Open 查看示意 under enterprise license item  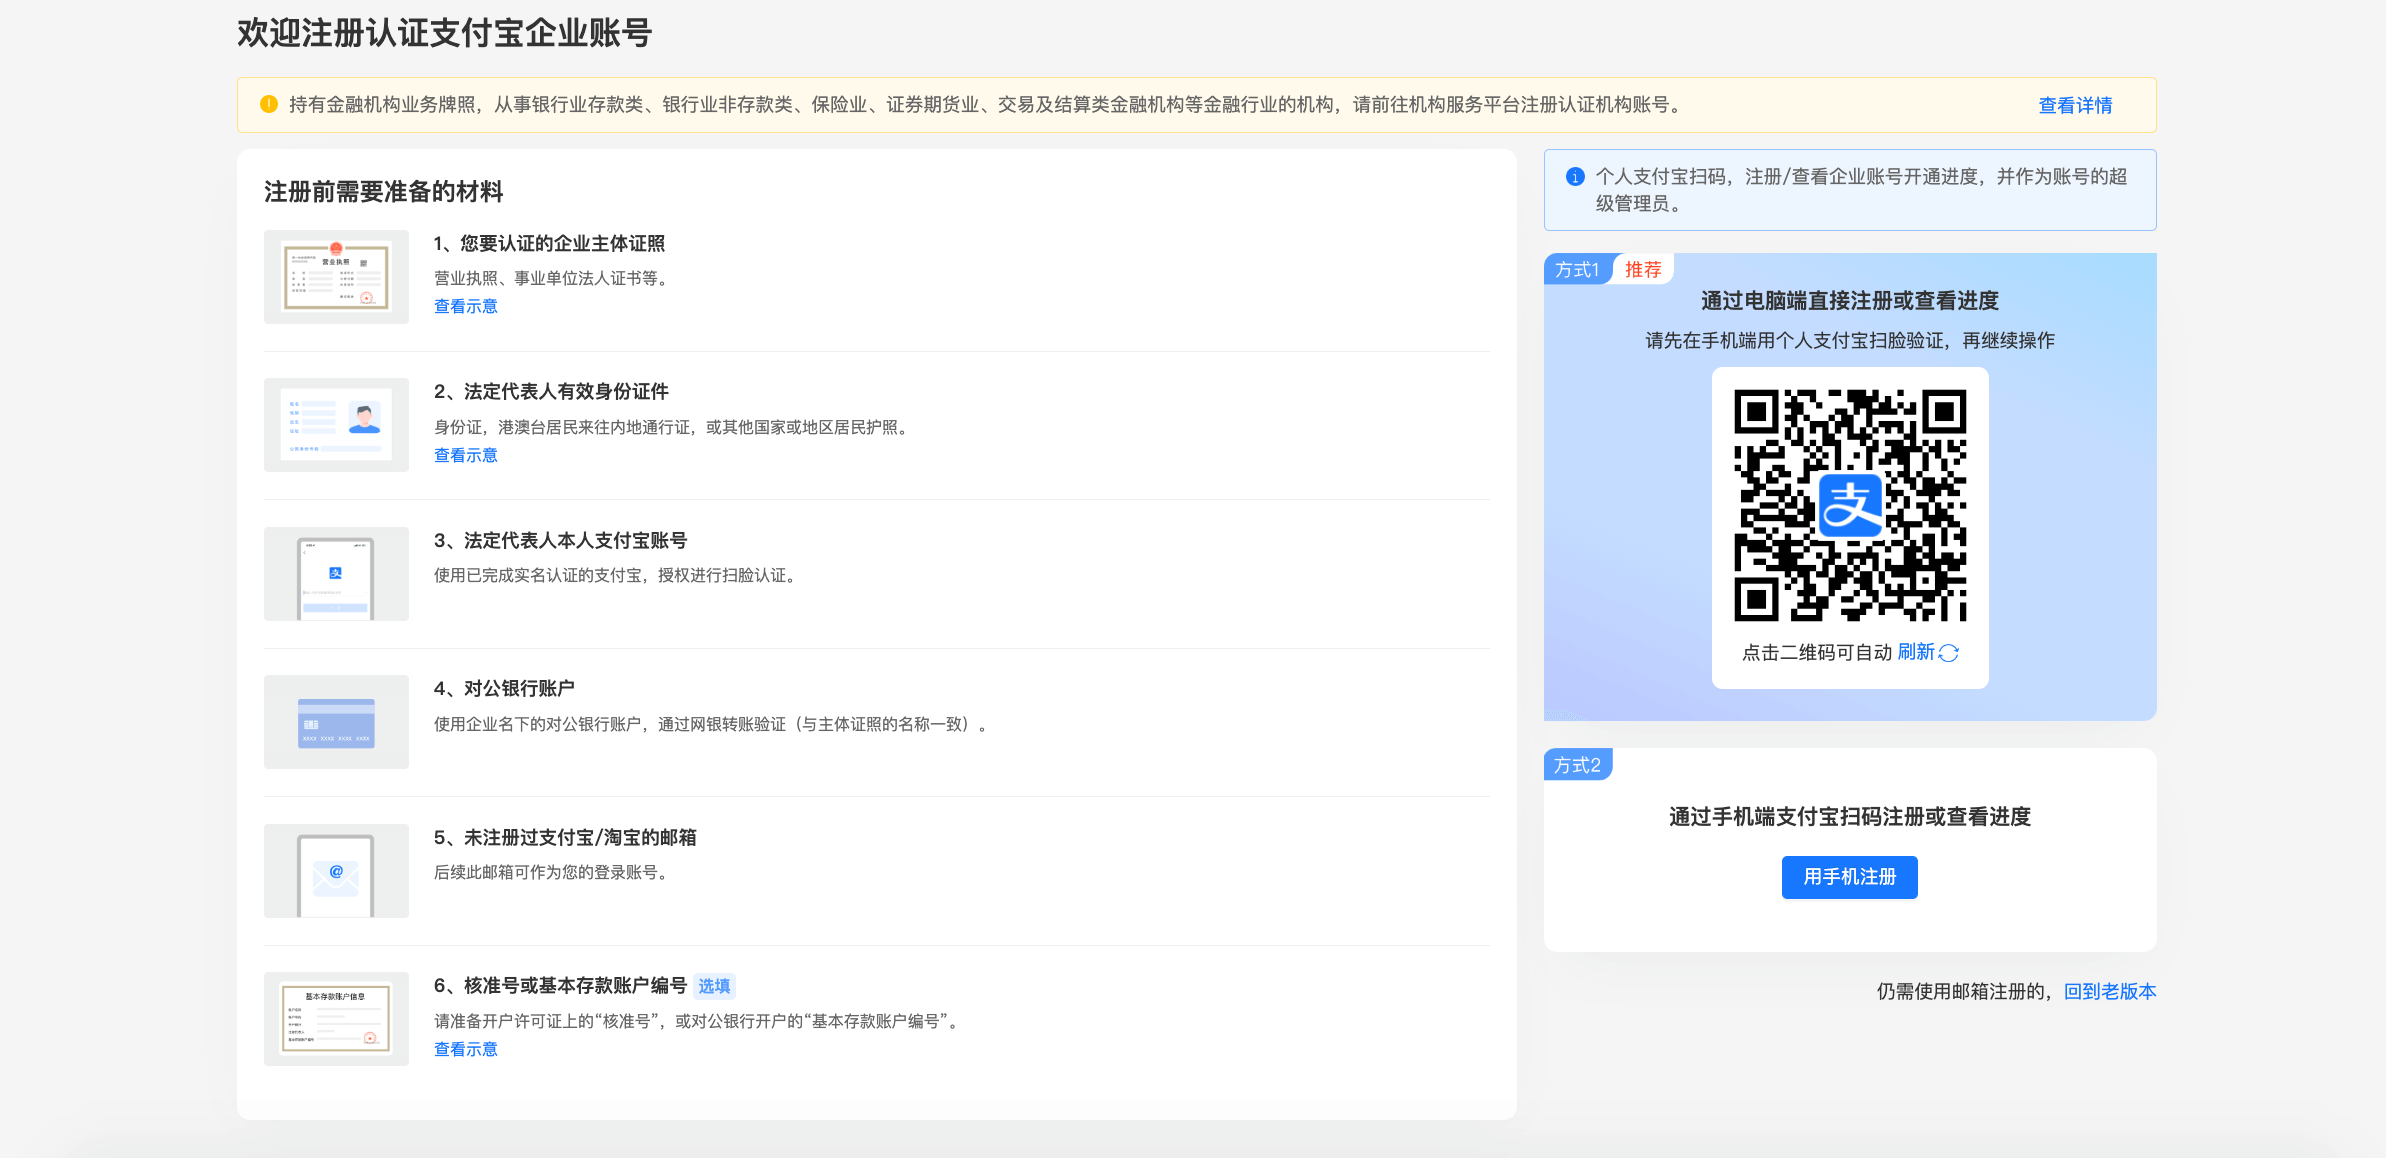465,307
